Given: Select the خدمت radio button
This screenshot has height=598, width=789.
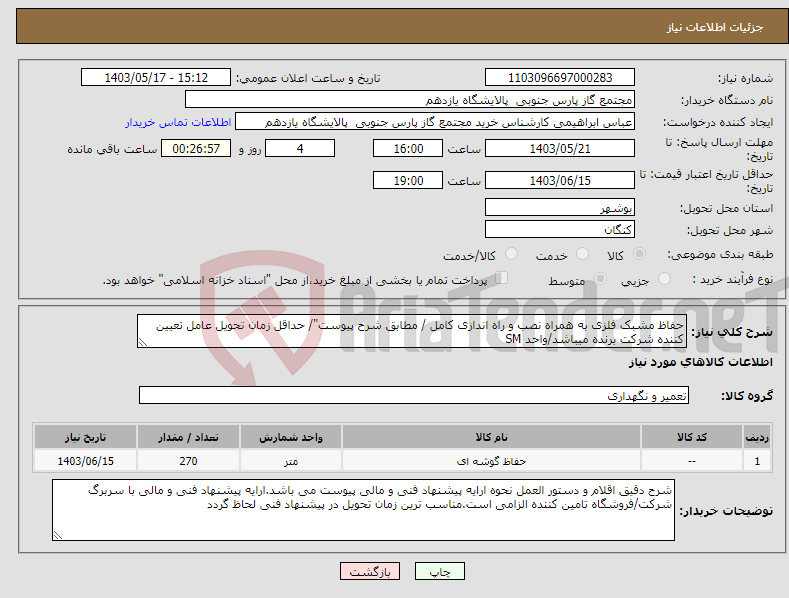Looking at the screenshot, I should 582,254.
